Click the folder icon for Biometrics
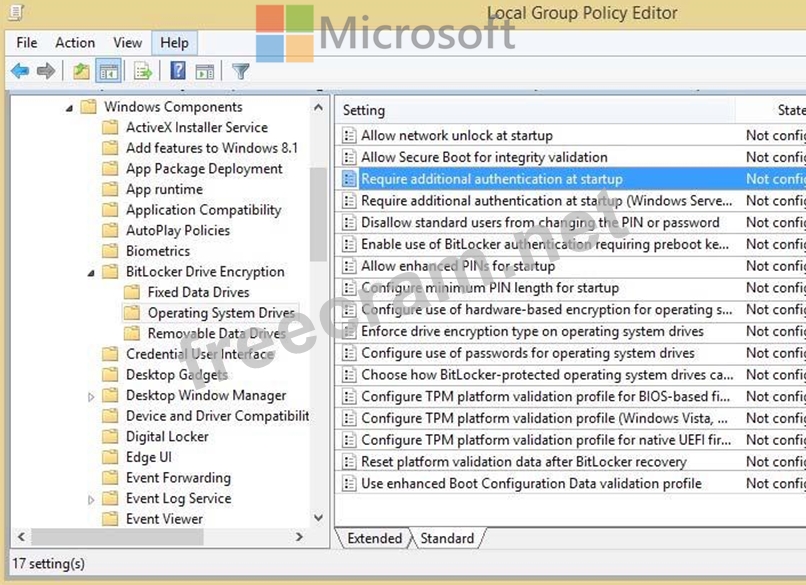 pos(110,251)
